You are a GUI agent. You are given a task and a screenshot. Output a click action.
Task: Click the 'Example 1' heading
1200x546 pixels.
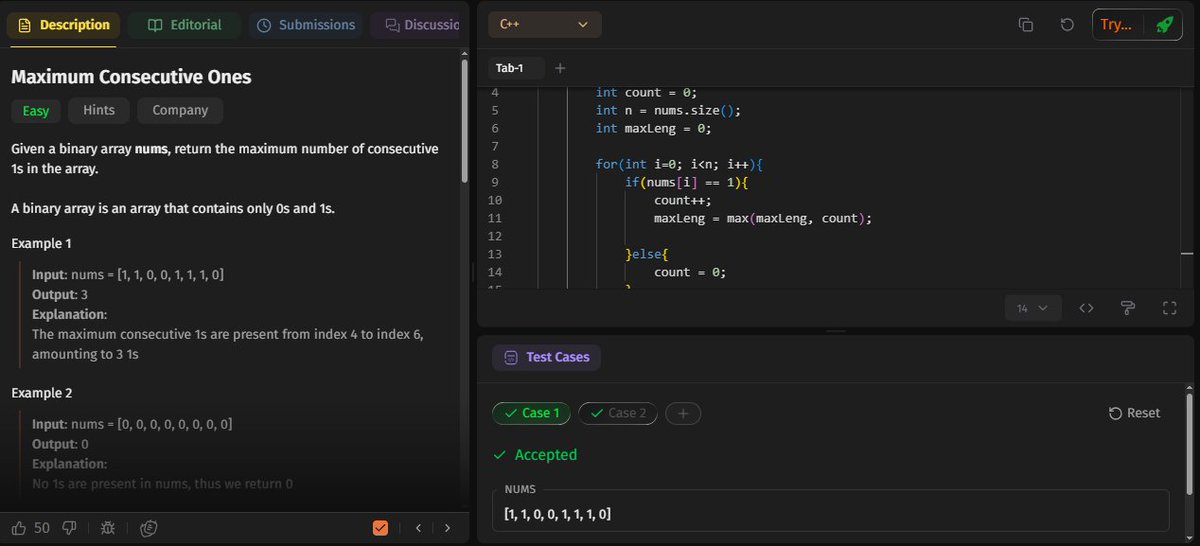click(x=41, y=244)
